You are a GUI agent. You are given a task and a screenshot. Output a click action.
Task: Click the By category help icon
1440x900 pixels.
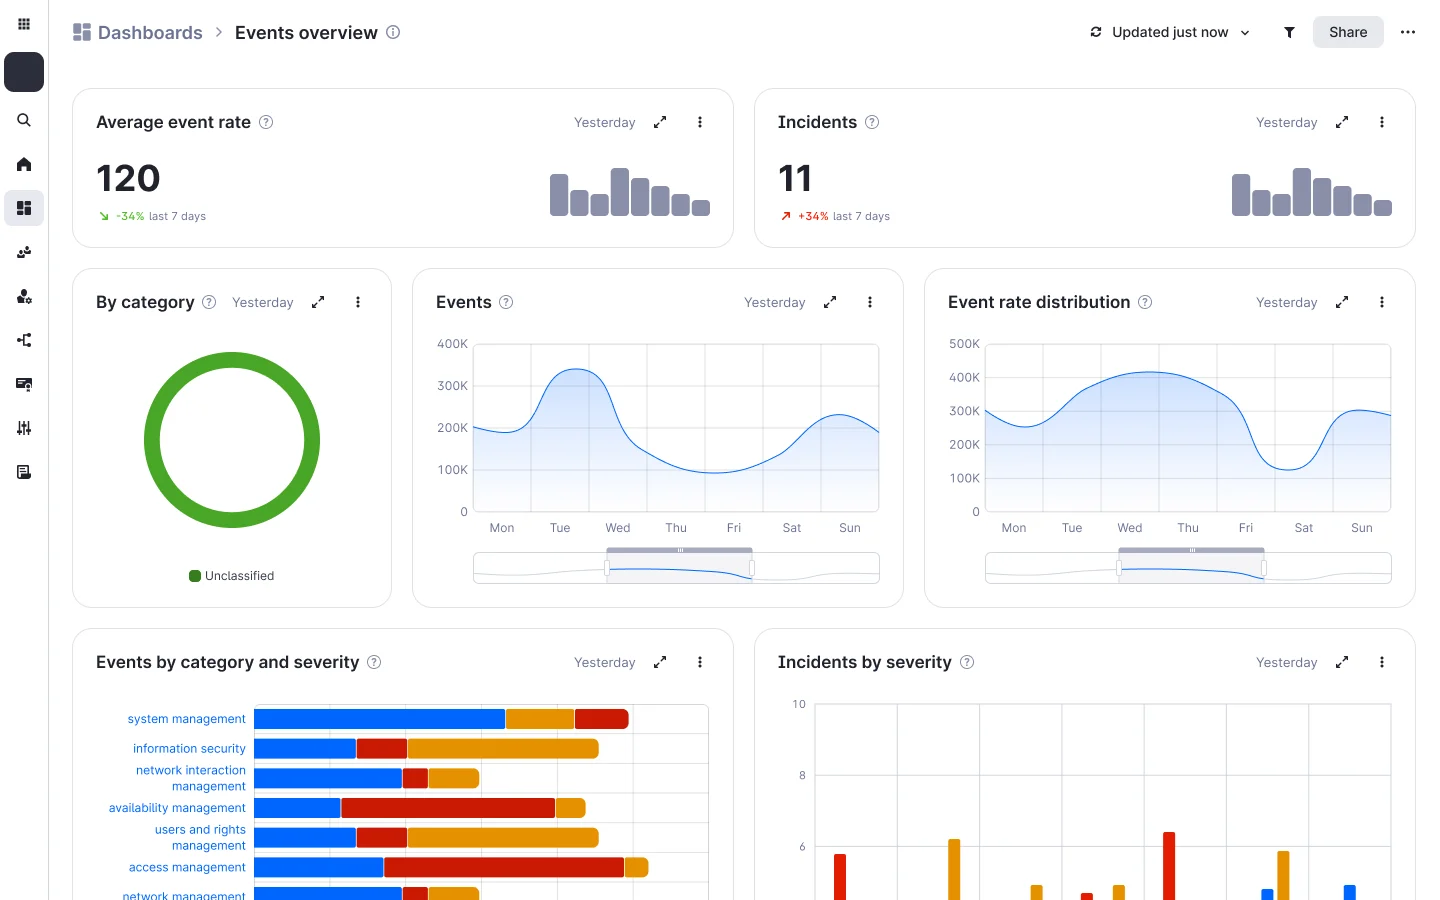point(209,302)
